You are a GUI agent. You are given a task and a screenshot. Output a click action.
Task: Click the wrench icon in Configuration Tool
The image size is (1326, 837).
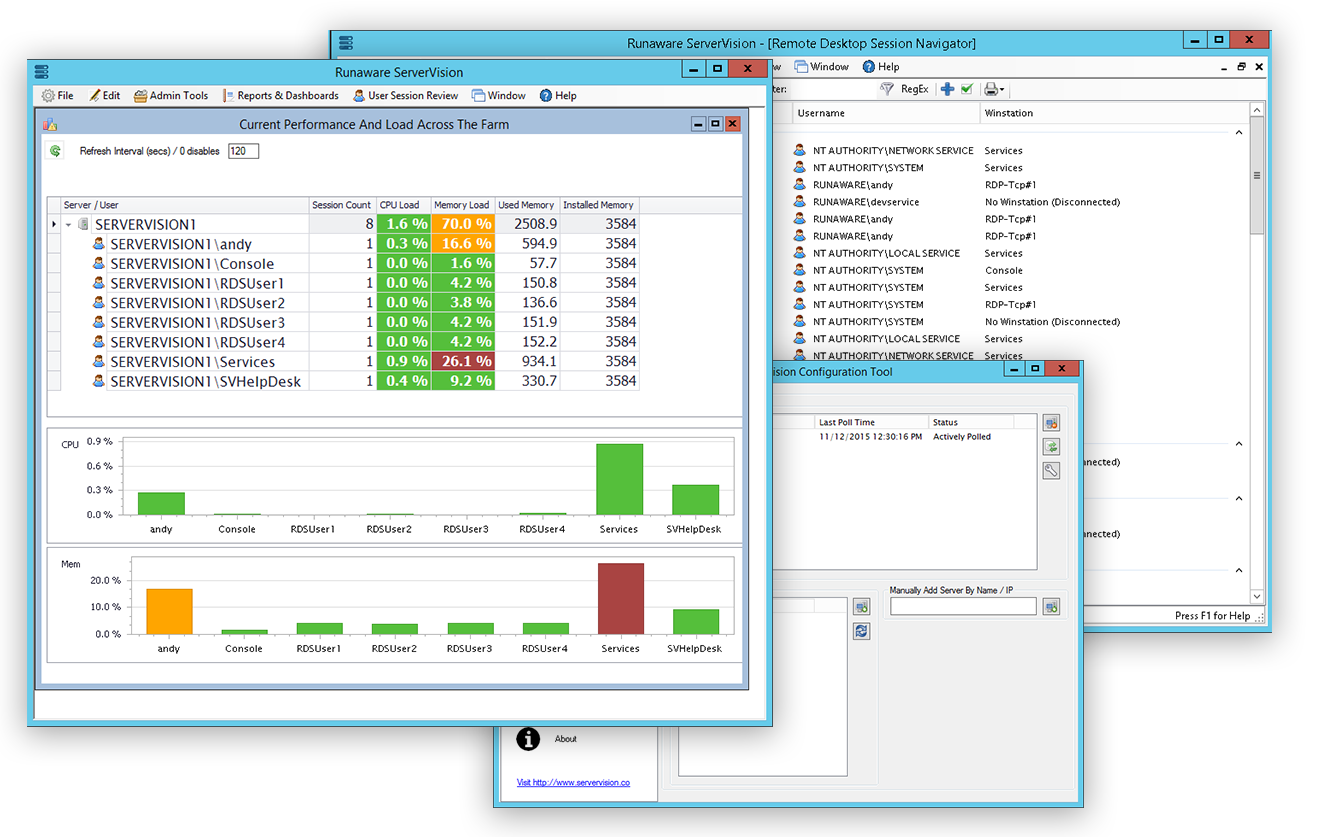coord(1051,470)
